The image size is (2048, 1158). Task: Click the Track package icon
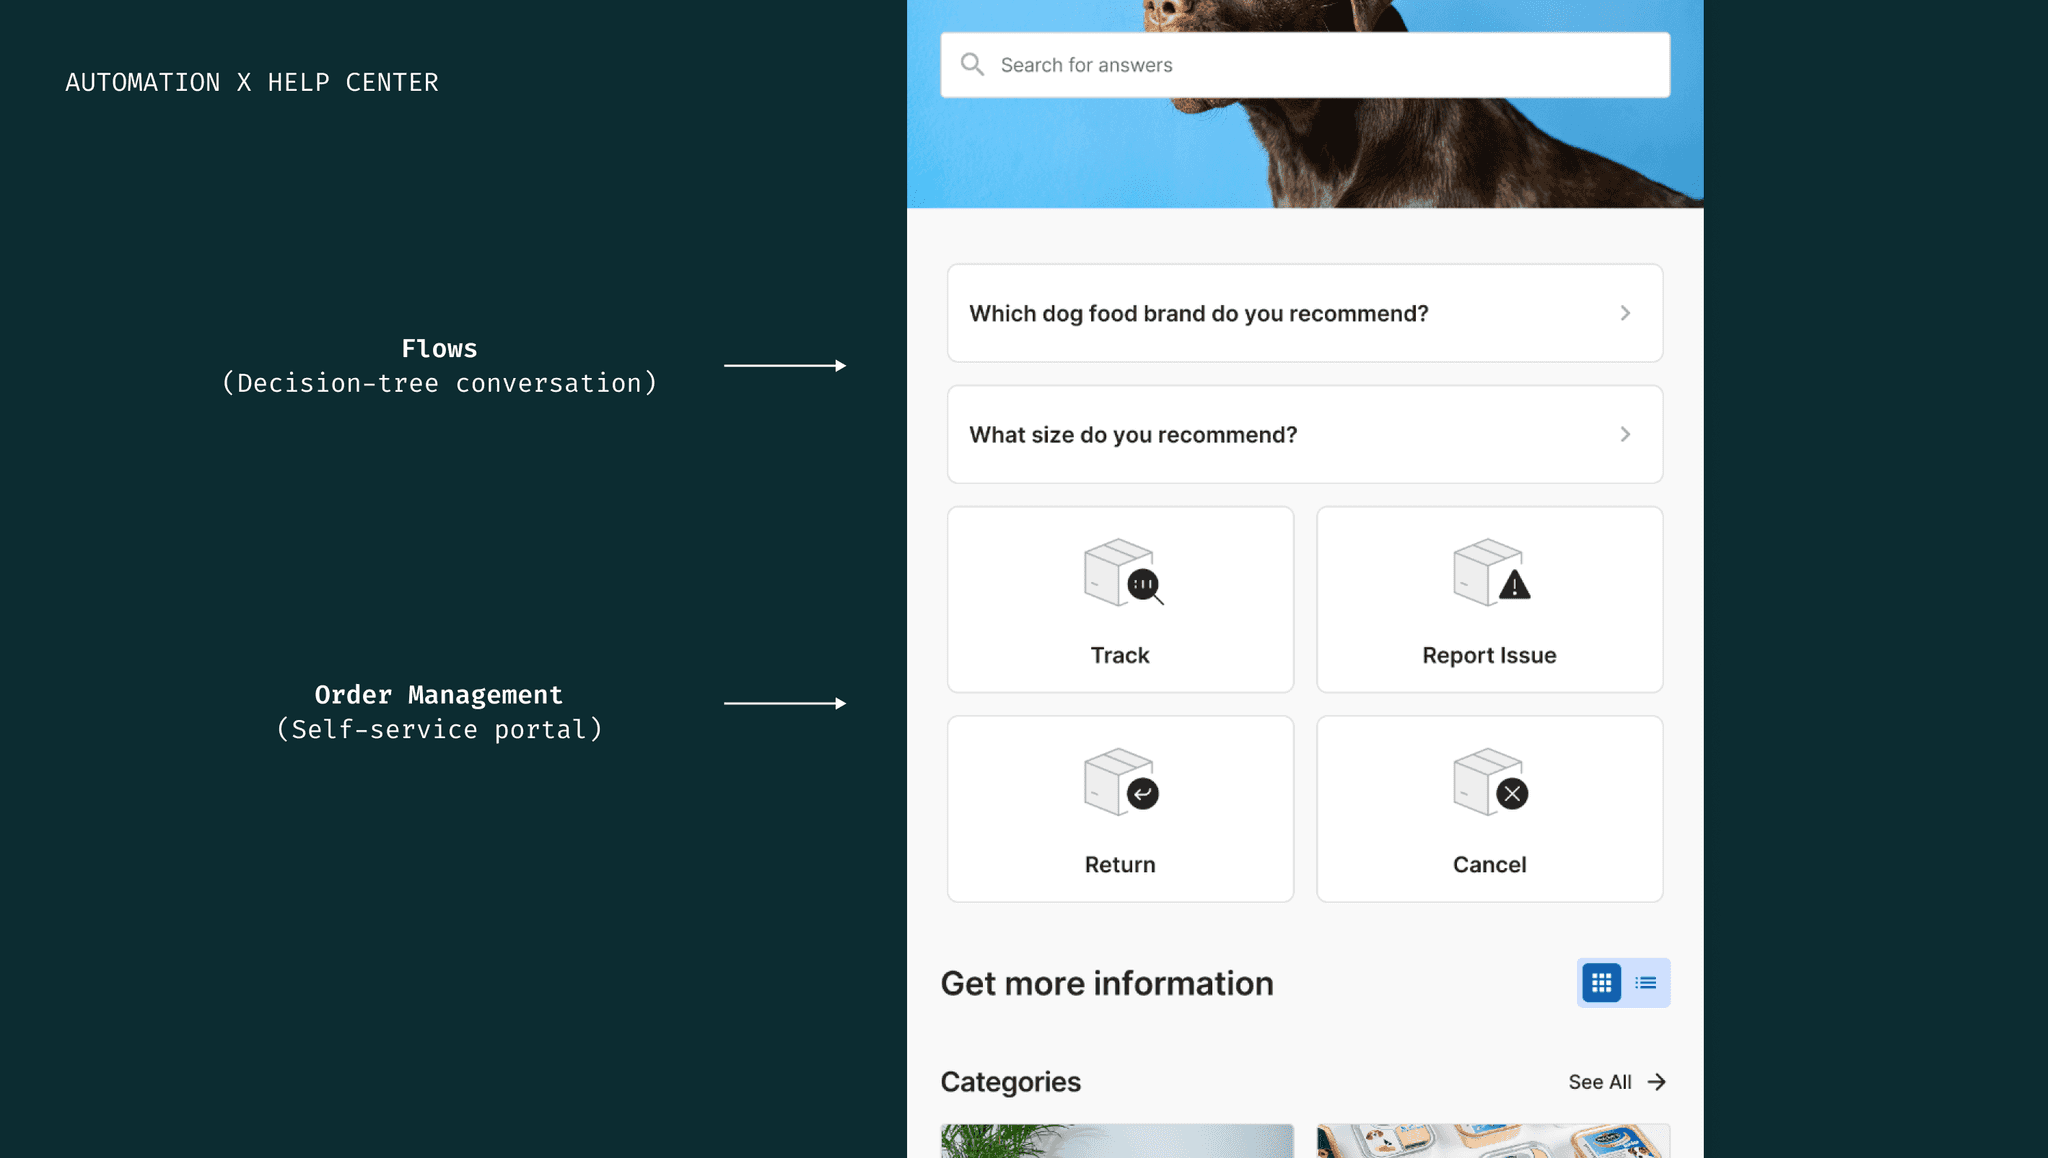point(1122,573)
